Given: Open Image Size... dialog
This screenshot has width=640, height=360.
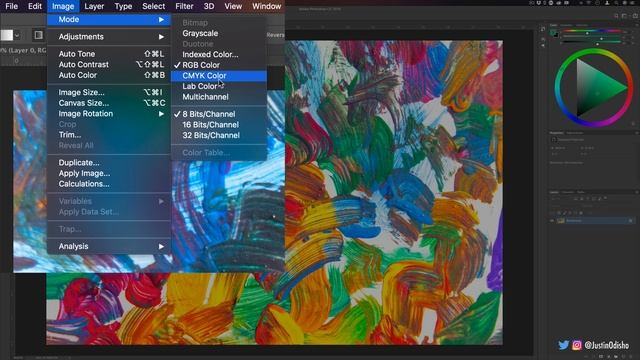Looking at the screenshot, I should (x=109, y=92).
